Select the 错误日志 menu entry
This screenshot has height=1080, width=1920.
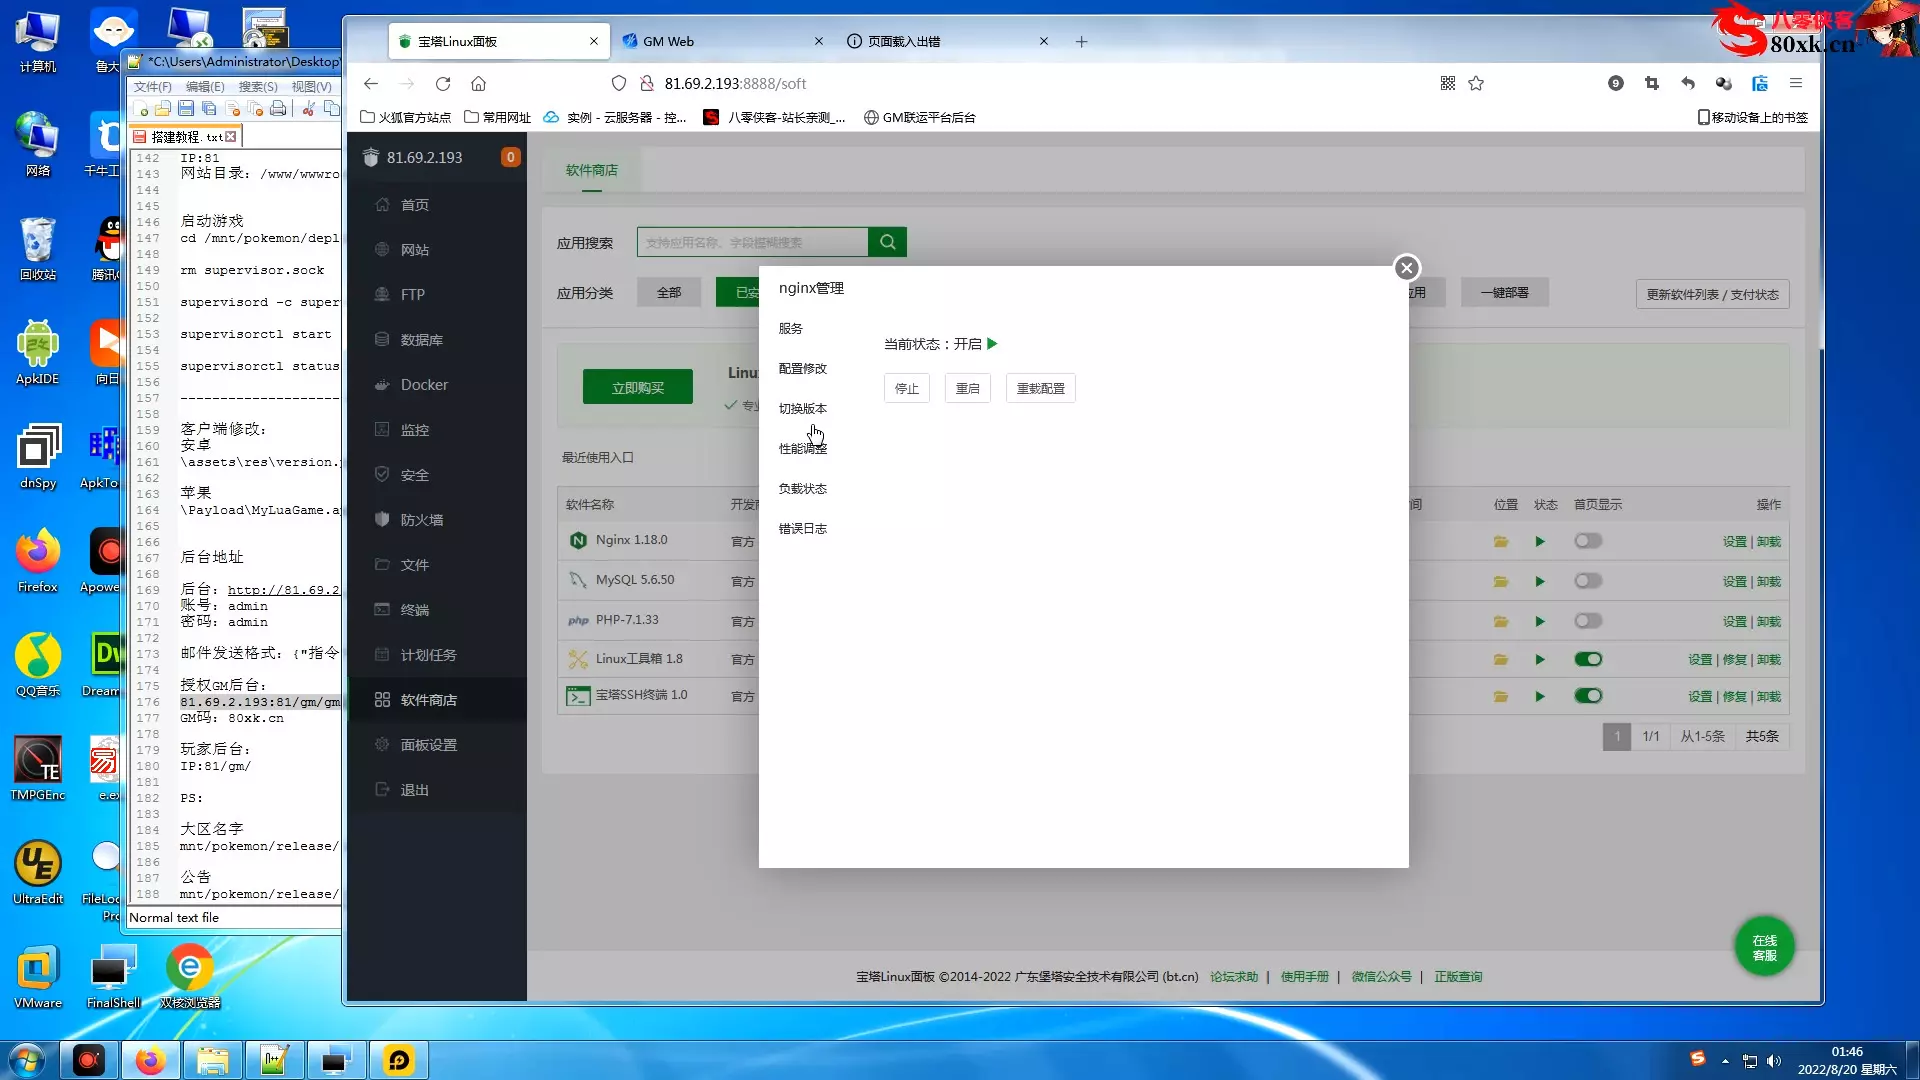pyautogui.click(x=802, y=529)
